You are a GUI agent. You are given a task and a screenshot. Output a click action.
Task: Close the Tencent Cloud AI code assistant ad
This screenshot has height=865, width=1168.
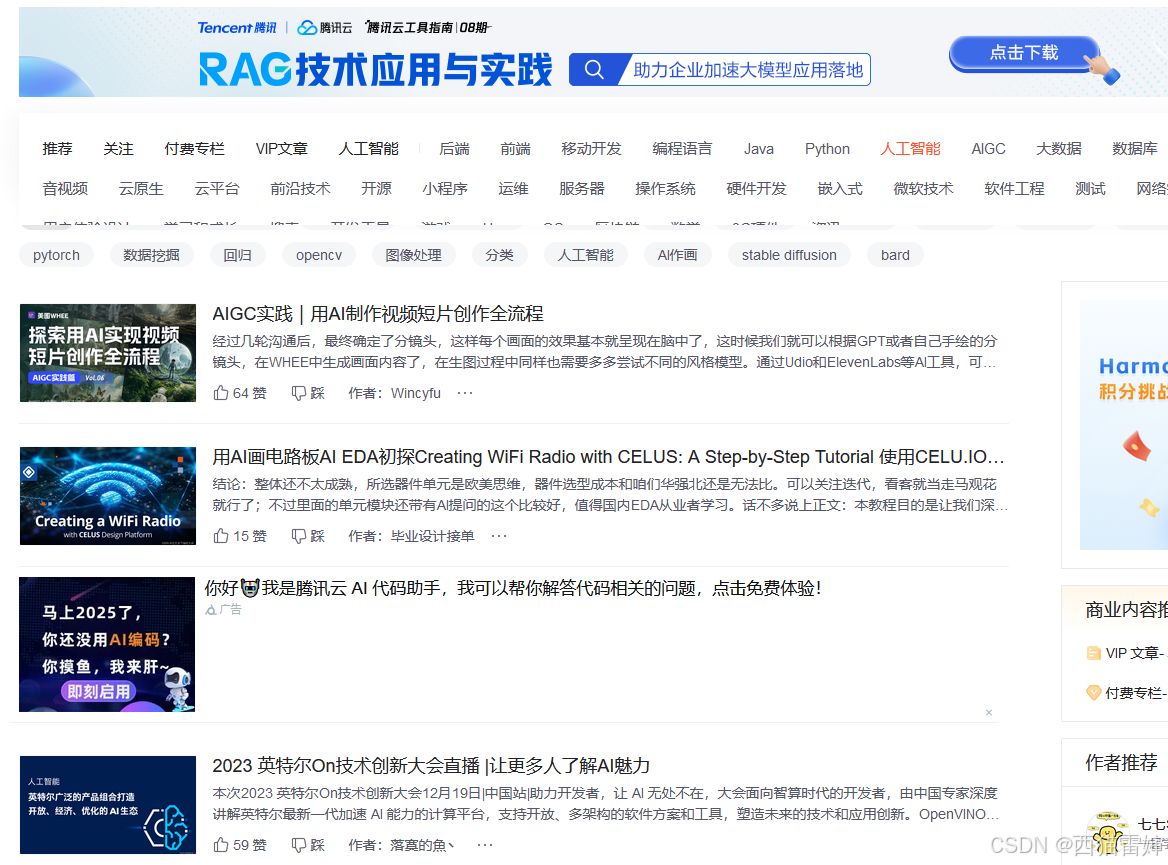point(988,712)
